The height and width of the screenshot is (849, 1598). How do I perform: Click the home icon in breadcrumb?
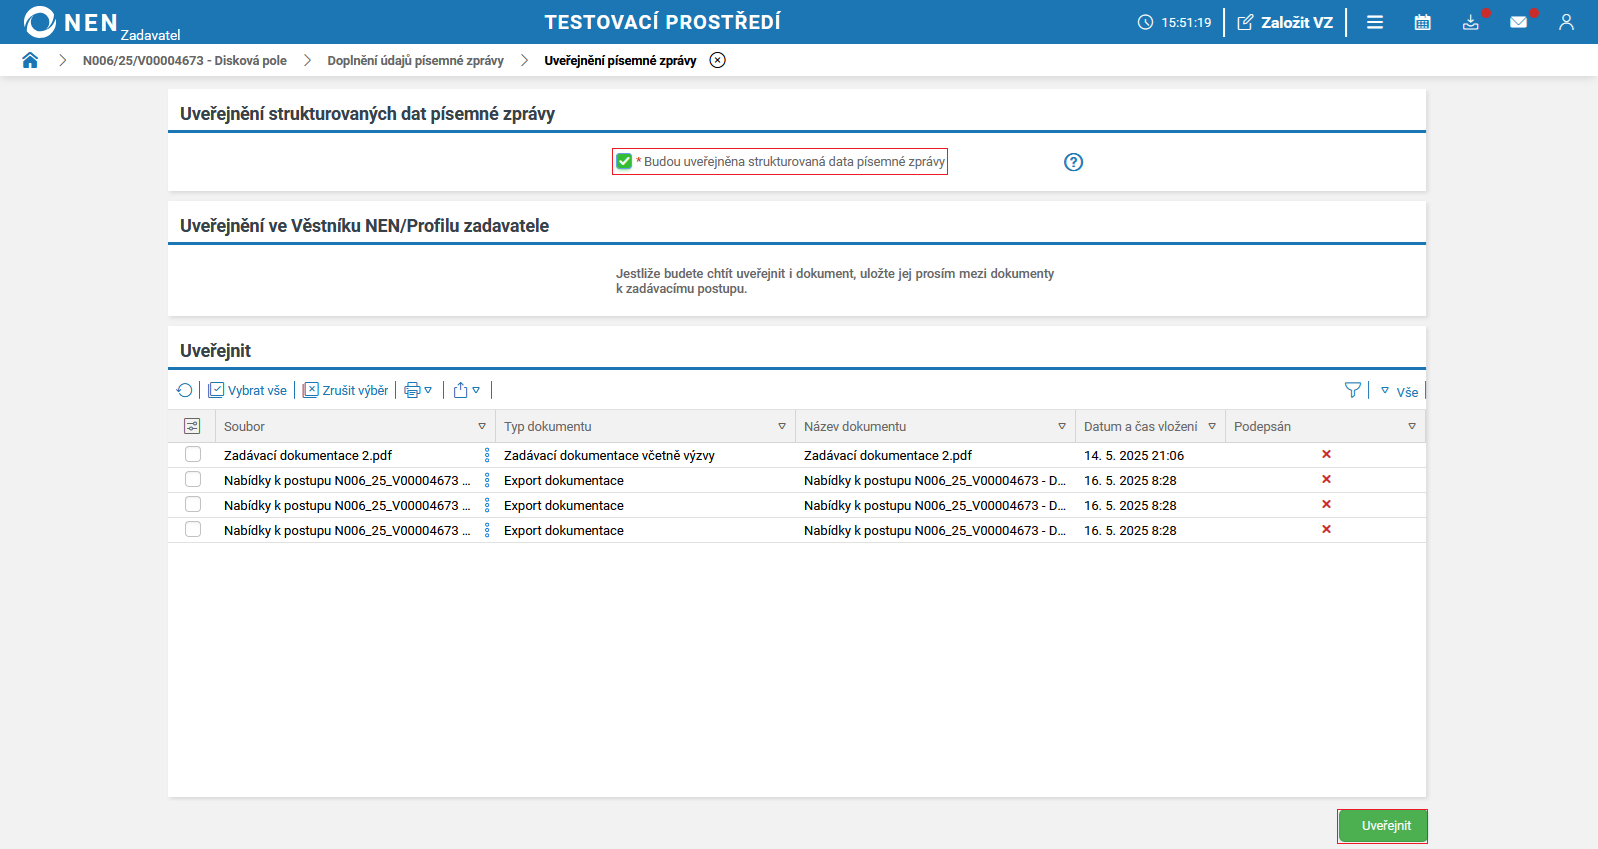click(30, 60)
